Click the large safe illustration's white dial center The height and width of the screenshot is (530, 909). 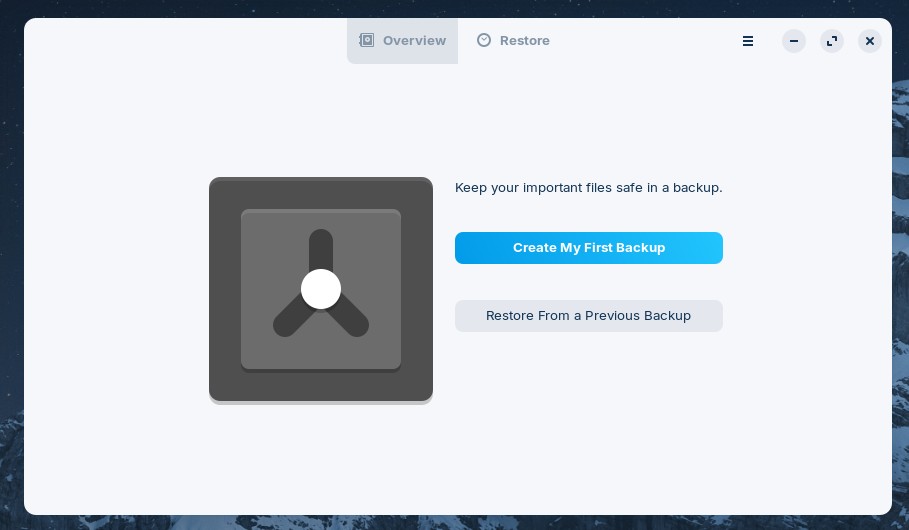click(321, 289)
